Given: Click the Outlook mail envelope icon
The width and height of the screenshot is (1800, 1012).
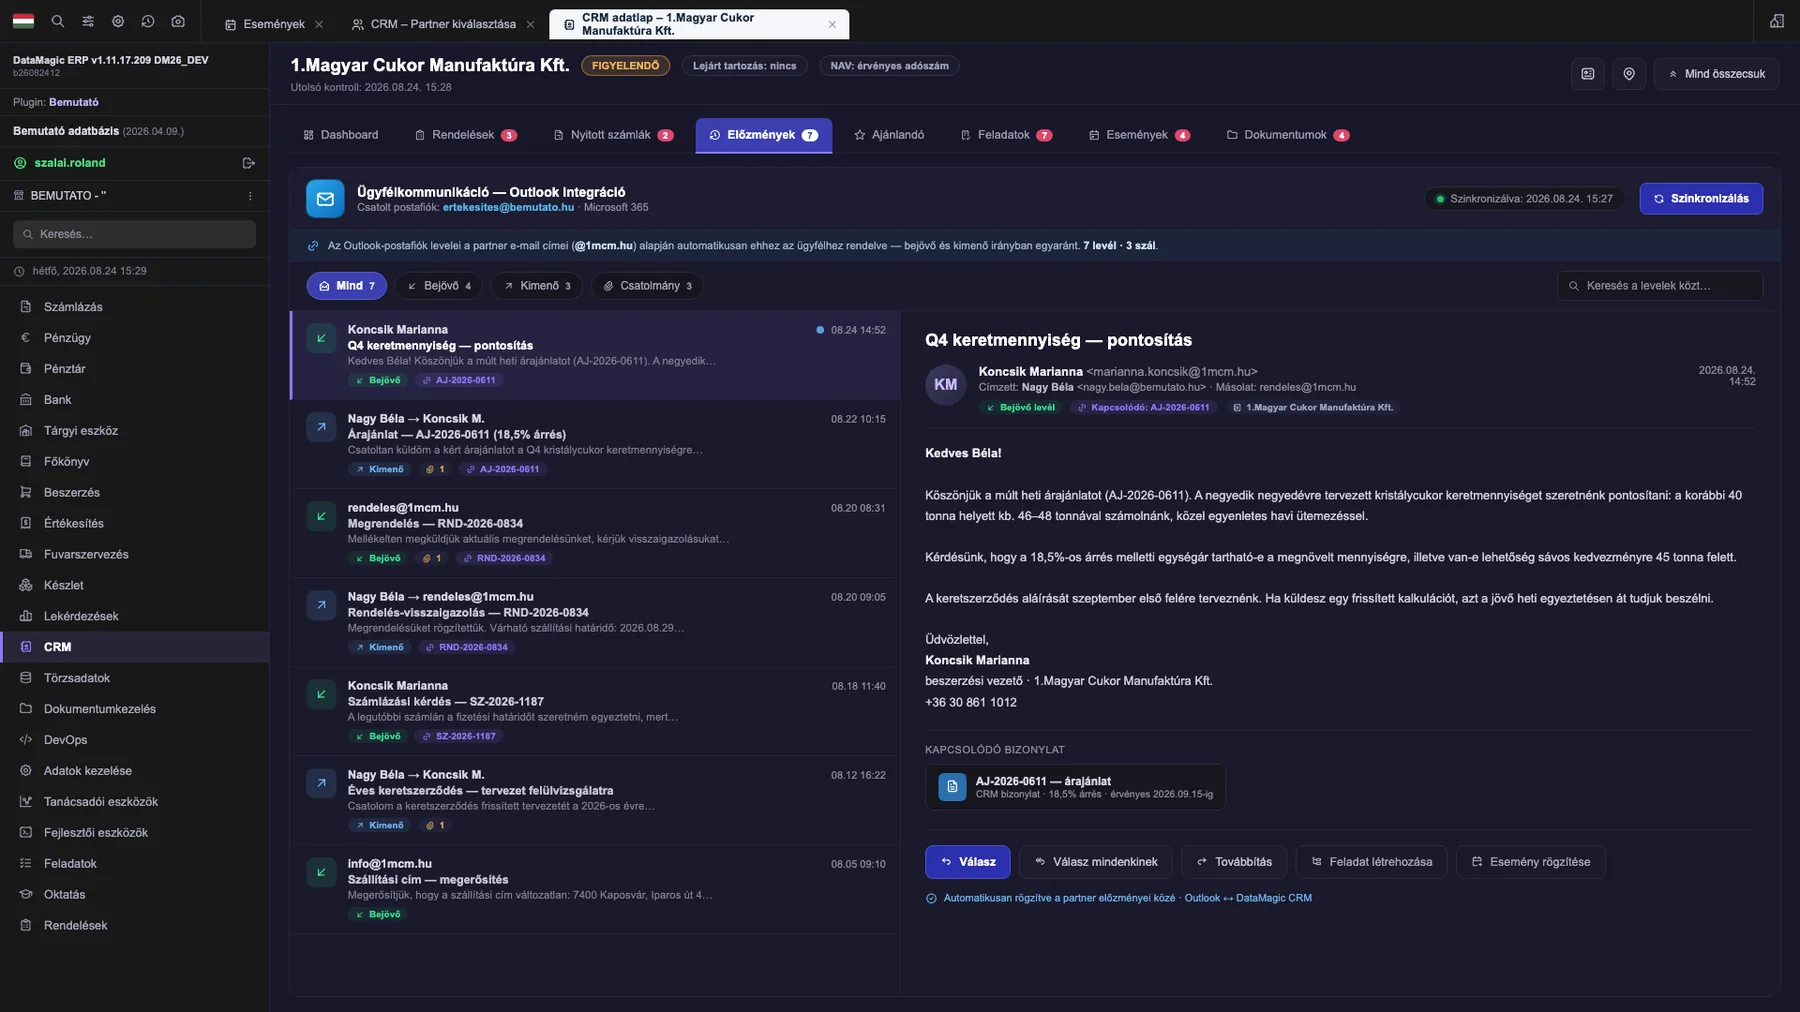Looking at the screenshot, I should pyautogui.click(x=325, y=199).
